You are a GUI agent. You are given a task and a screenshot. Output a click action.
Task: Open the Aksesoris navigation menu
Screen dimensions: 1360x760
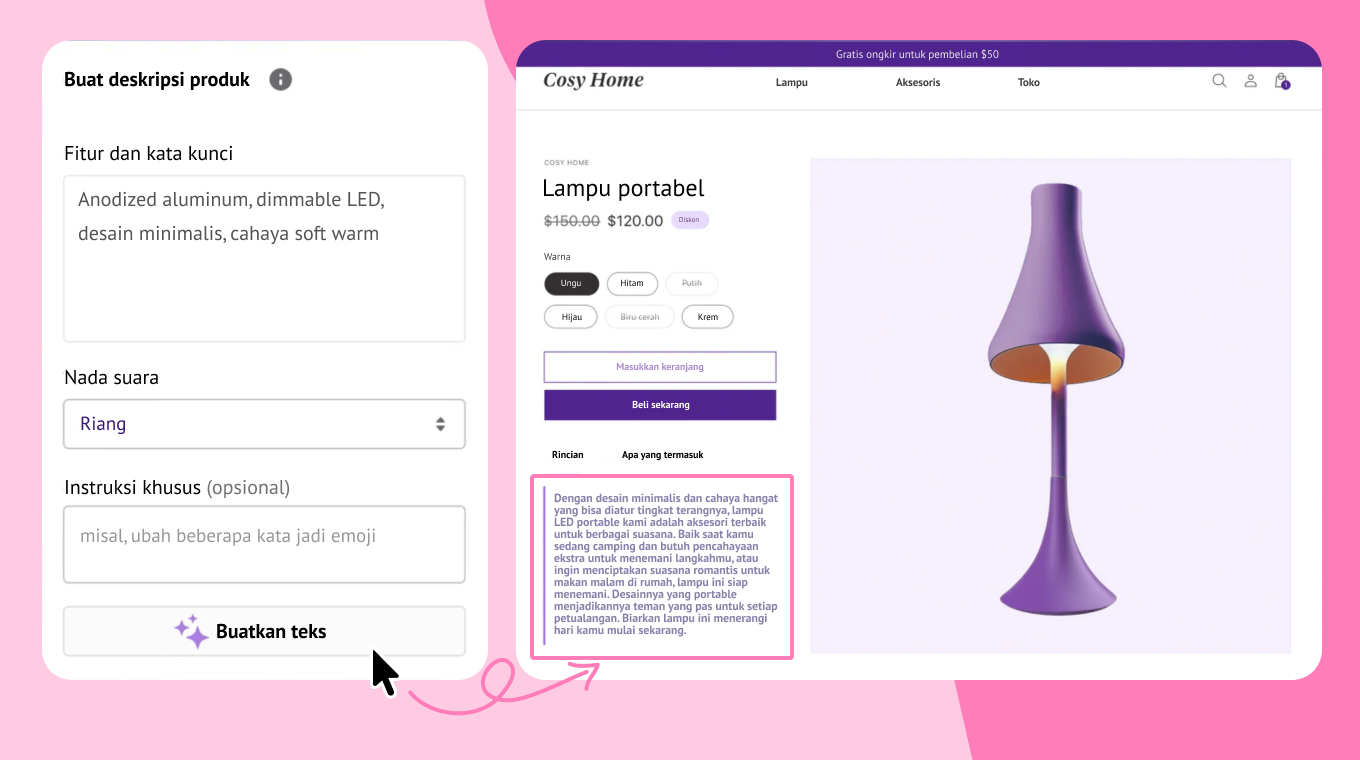[918, 82]
